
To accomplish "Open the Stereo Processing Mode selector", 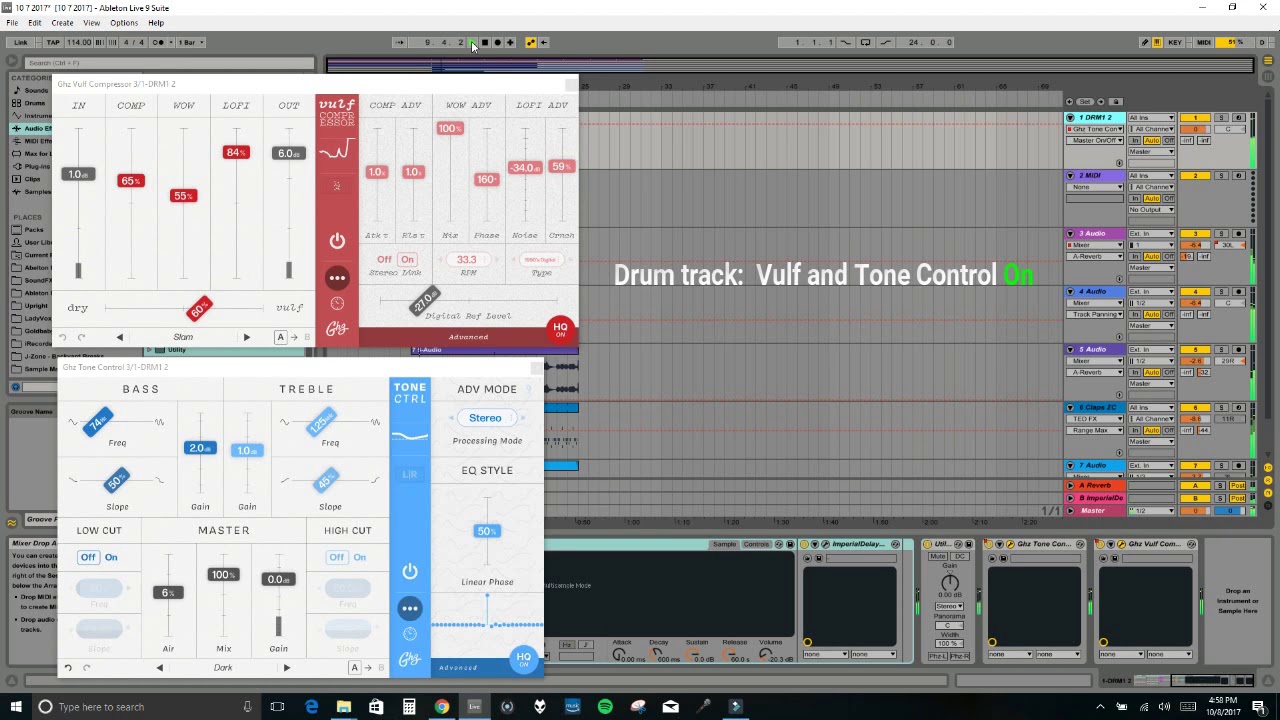I will (485, 418).
